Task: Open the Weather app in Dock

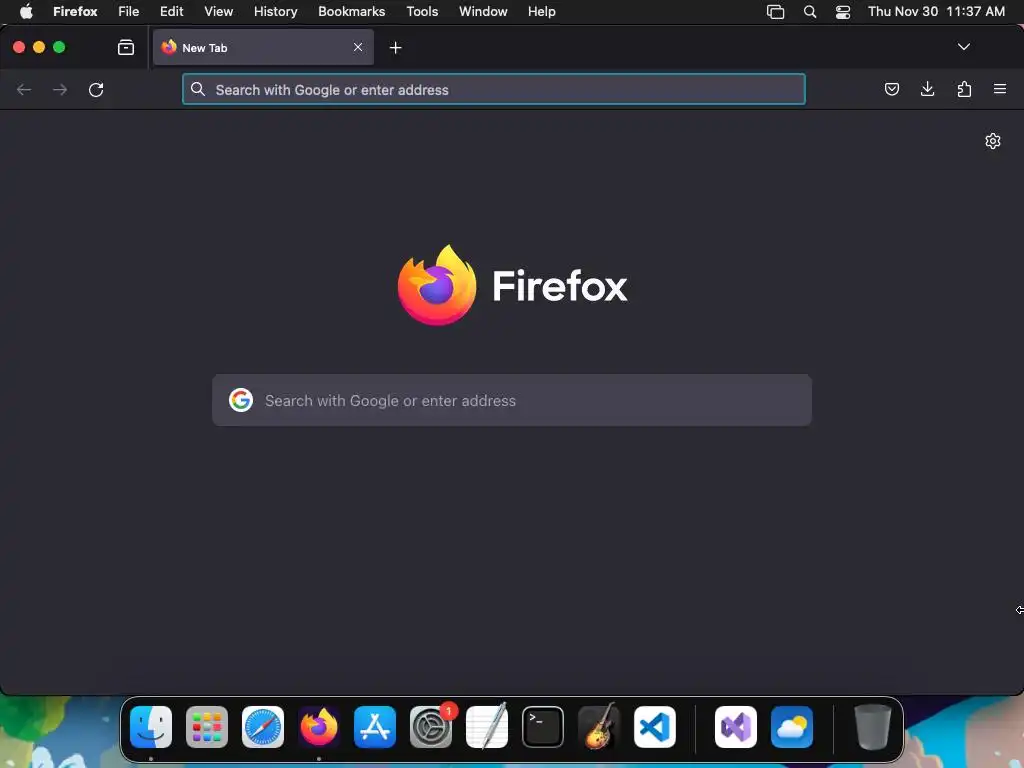Action: coord(792,726)
